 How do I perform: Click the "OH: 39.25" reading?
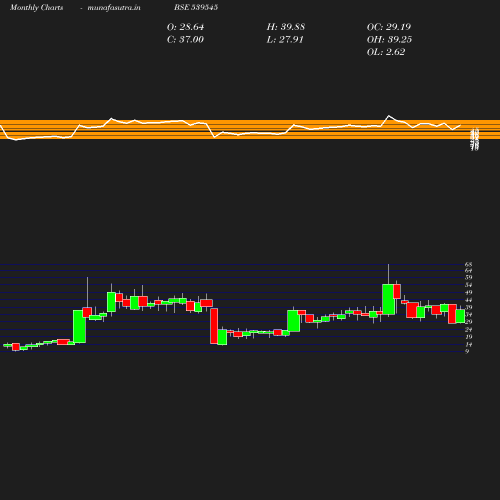coord(389,40)
